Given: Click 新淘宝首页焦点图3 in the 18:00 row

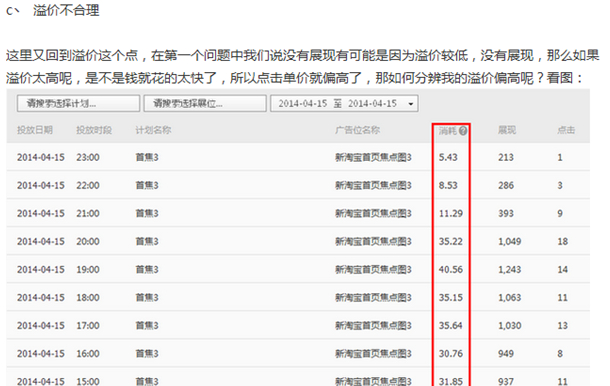Looking at the screenshot, I should (x=373, y=297).
